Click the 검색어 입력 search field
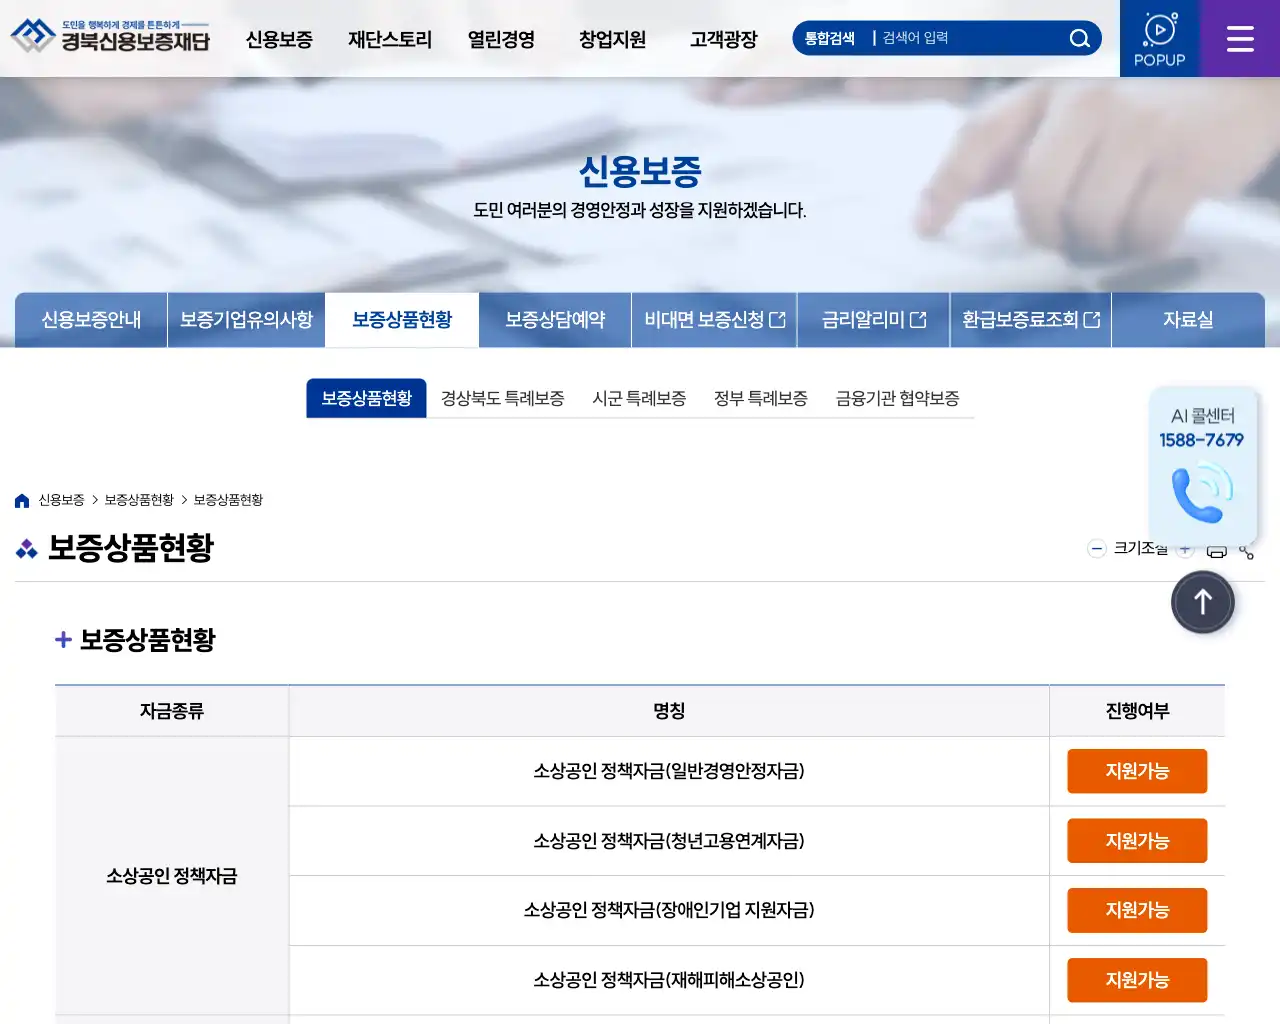1280x1024 pixels. (x=965, y=38)
